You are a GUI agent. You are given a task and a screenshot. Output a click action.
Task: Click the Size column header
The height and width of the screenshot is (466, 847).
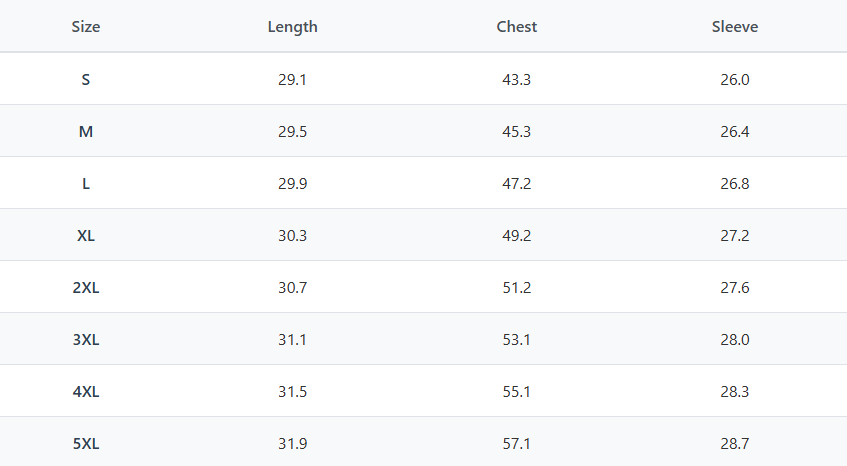[86, 27]
